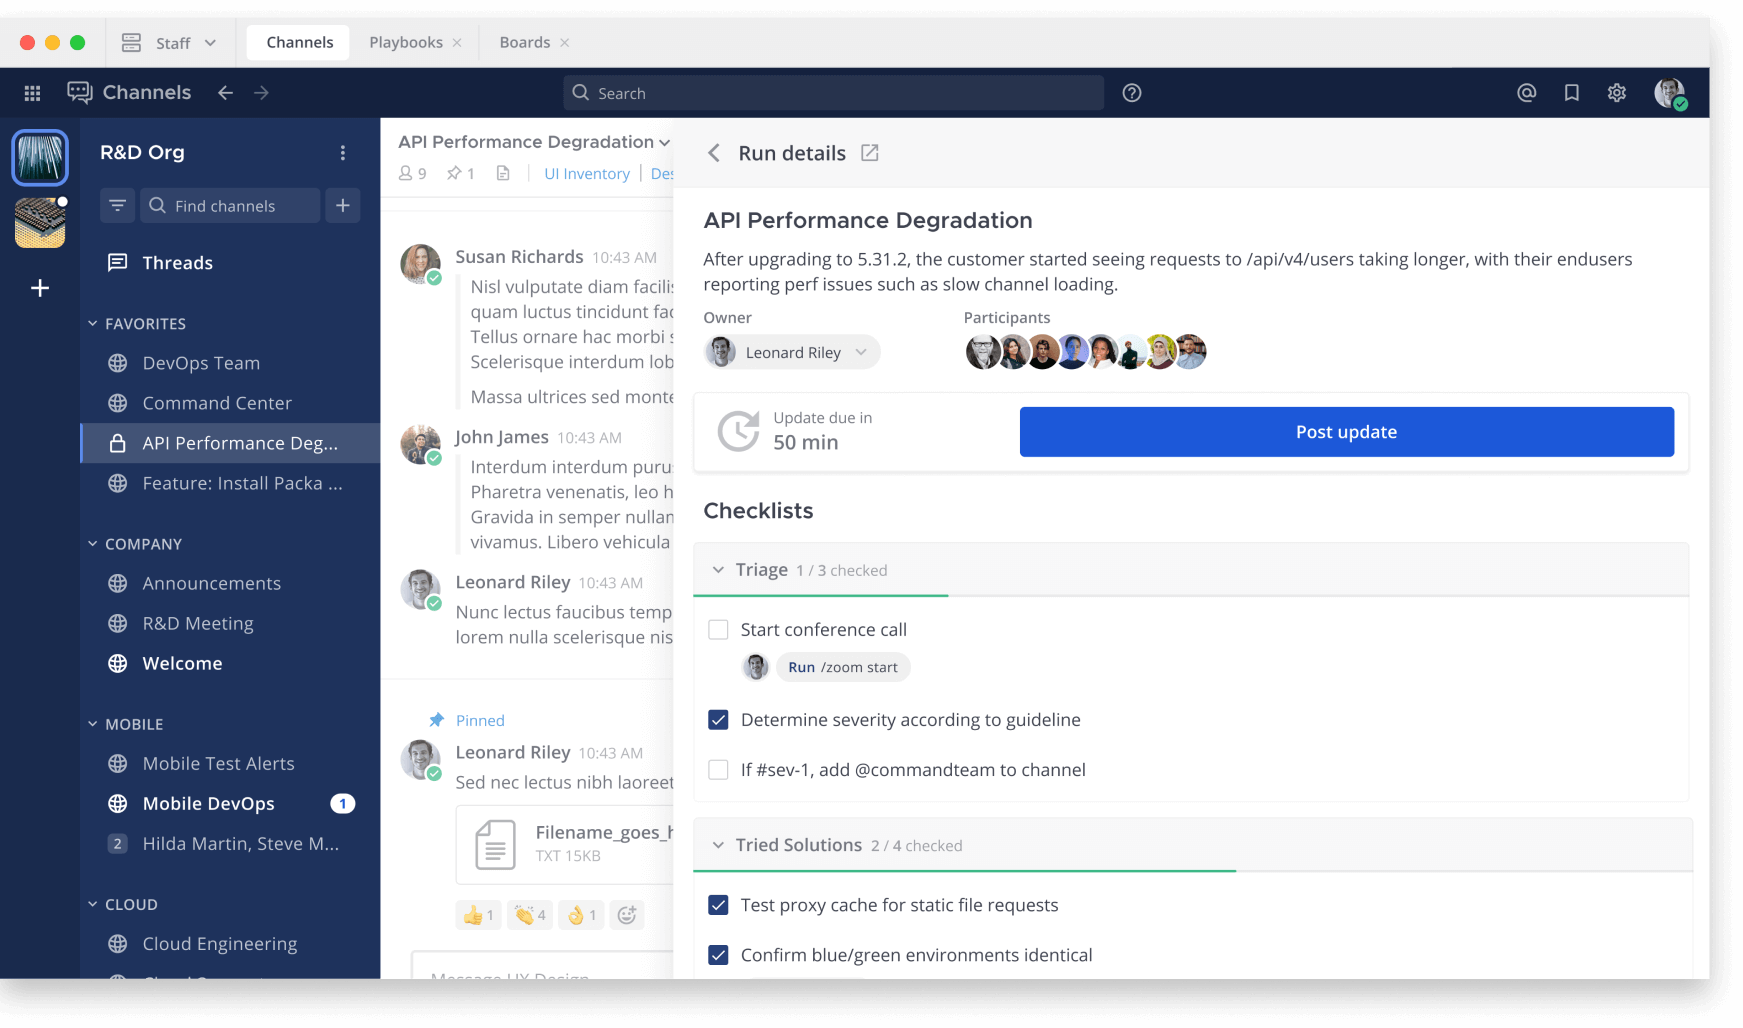Select the R&D Org team icon
Viewport: 1743px width, 1028px height.
40,158
